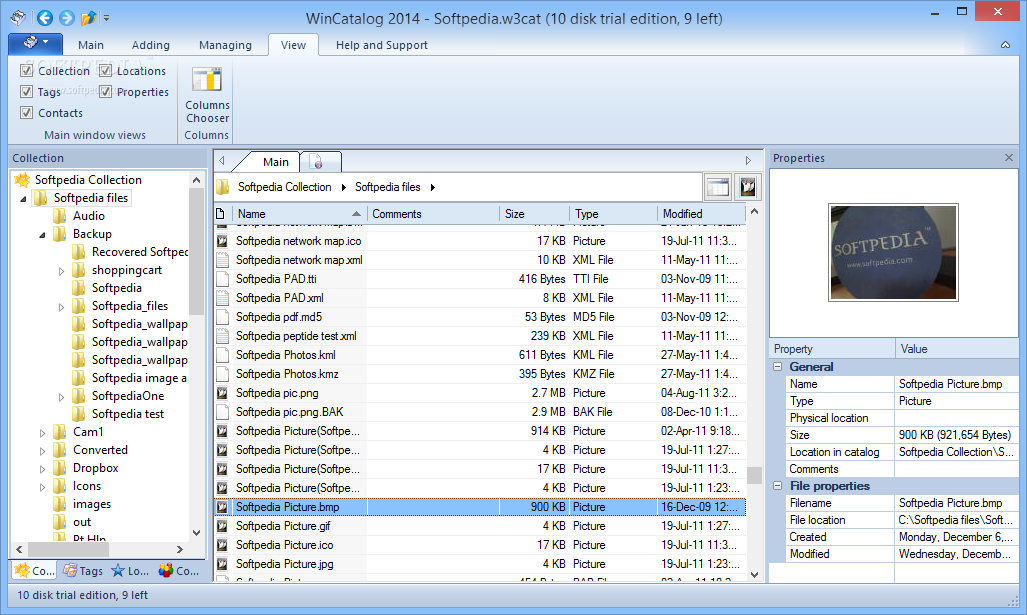Screen dimensions: 1027x615
Task: Sort by the Type column header
Action: click(x=612, y=214)
